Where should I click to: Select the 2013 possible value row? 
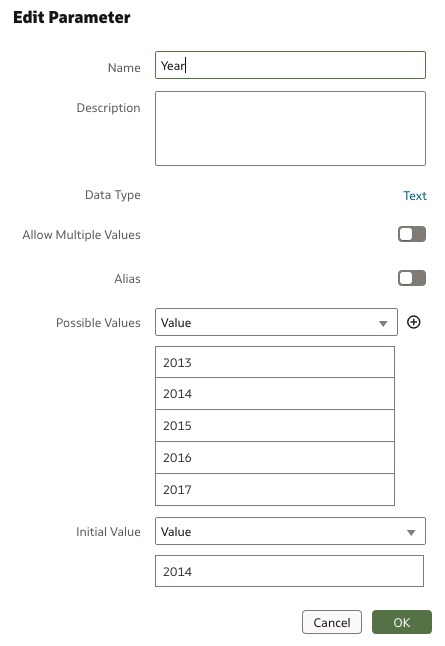tap(275, 362)
